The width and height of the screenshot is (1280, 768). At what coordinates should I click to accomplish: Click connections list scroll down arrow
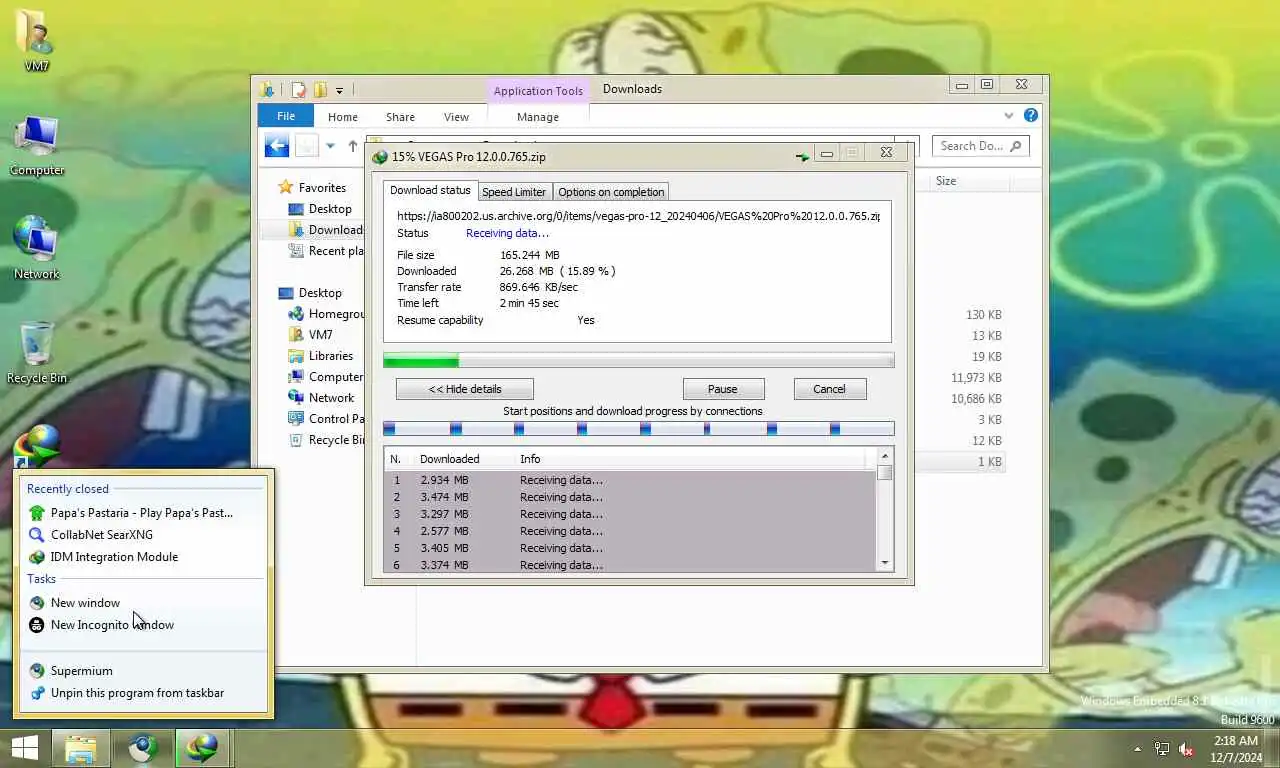click(885, 564)
